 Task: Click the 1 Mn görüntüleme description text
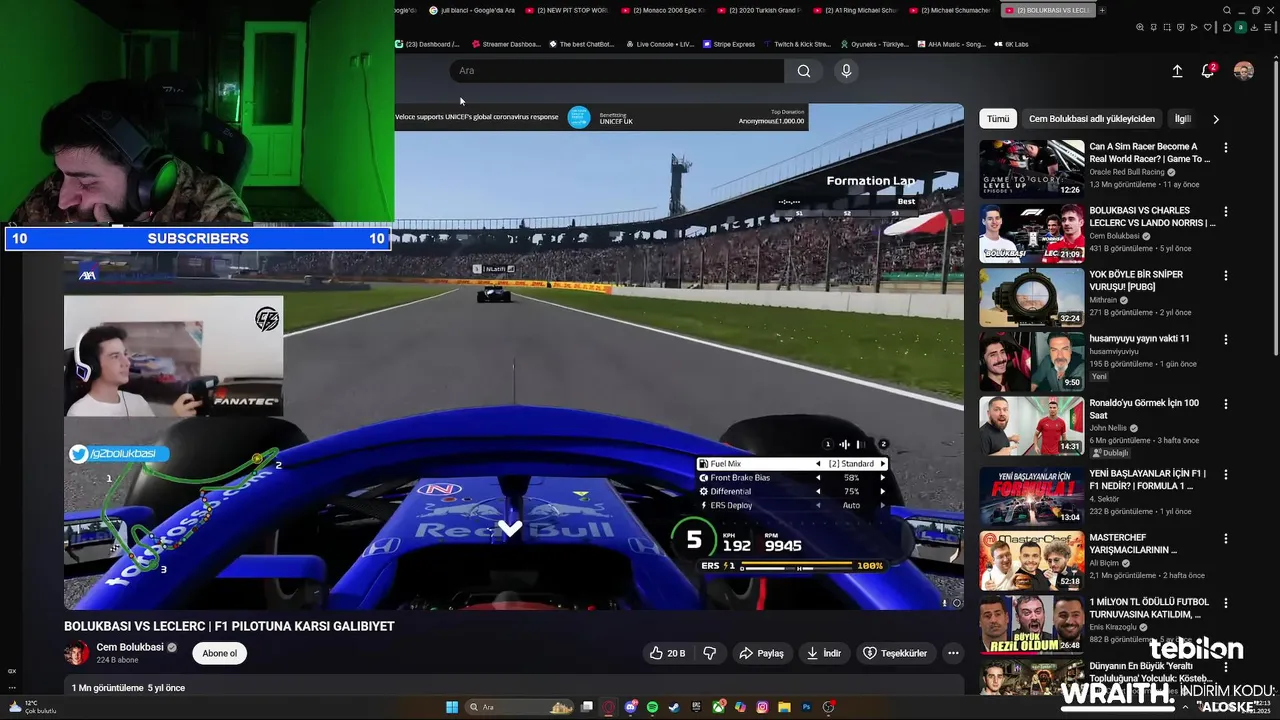[x=128, y=688]
